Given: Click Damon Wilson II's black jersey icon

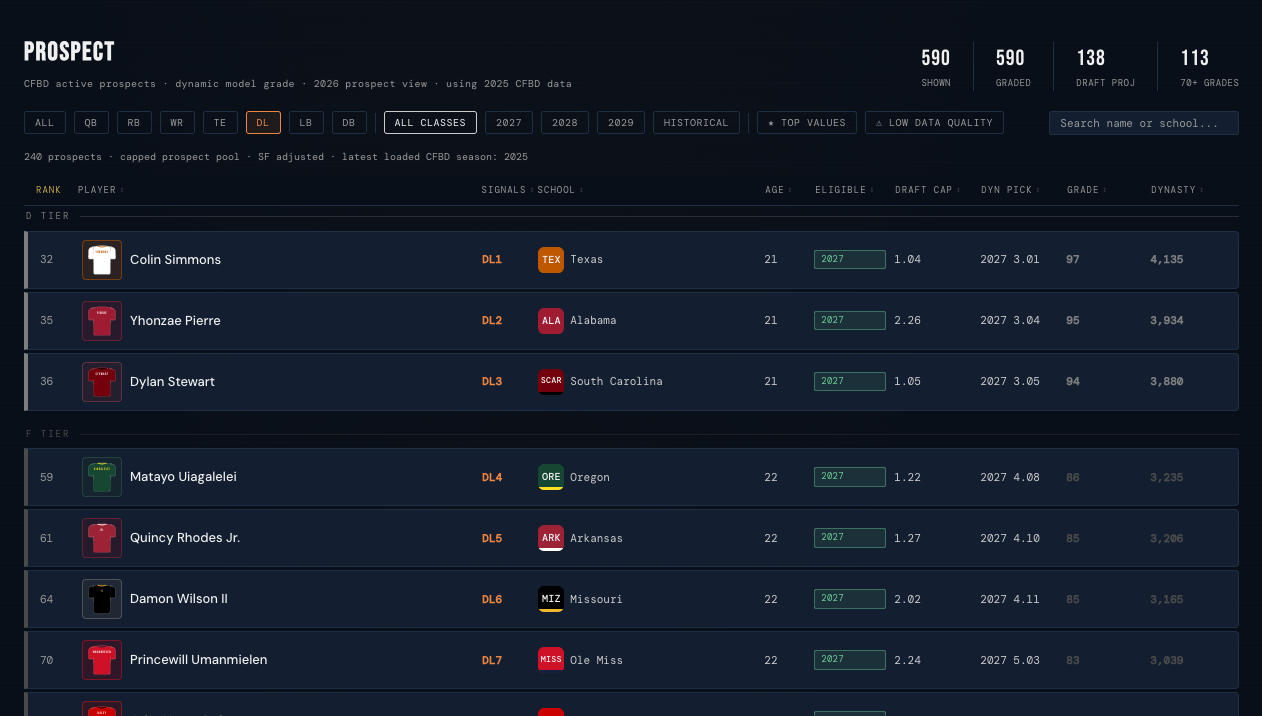Looking at the screenshot, I should [102, 599].
